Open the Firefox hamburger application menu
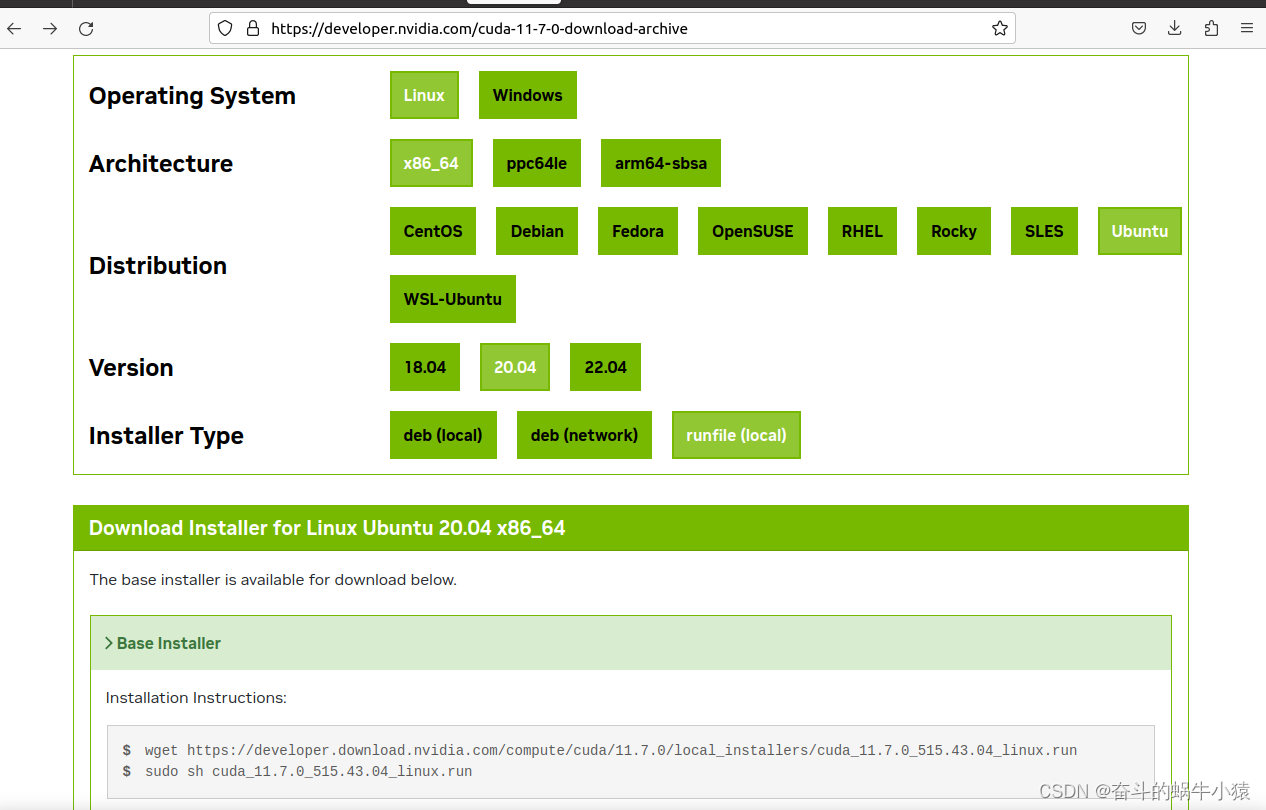This screenshot has width=1266, height=810. pos(1247,29)
